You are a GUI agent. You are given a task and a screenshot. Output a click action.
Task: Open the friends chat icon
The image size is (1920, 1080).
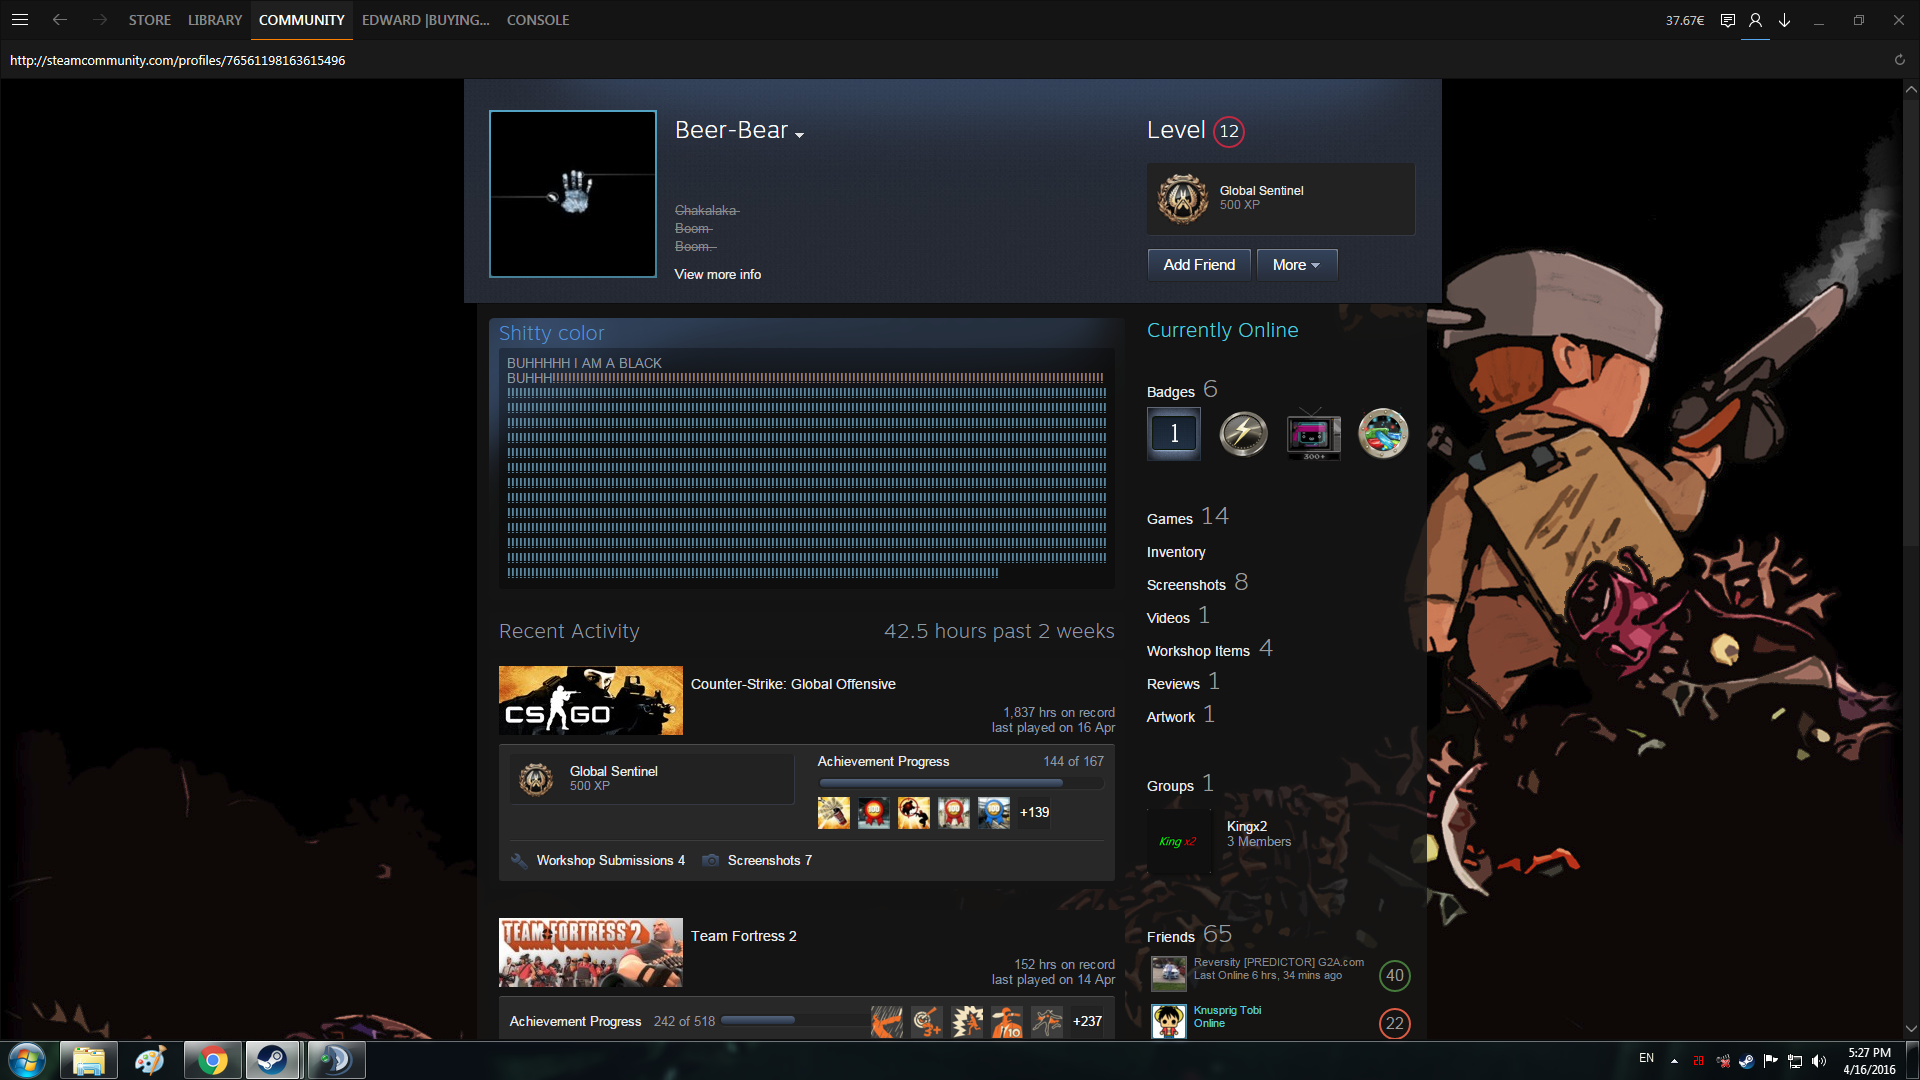click(x=1727, y=20)
